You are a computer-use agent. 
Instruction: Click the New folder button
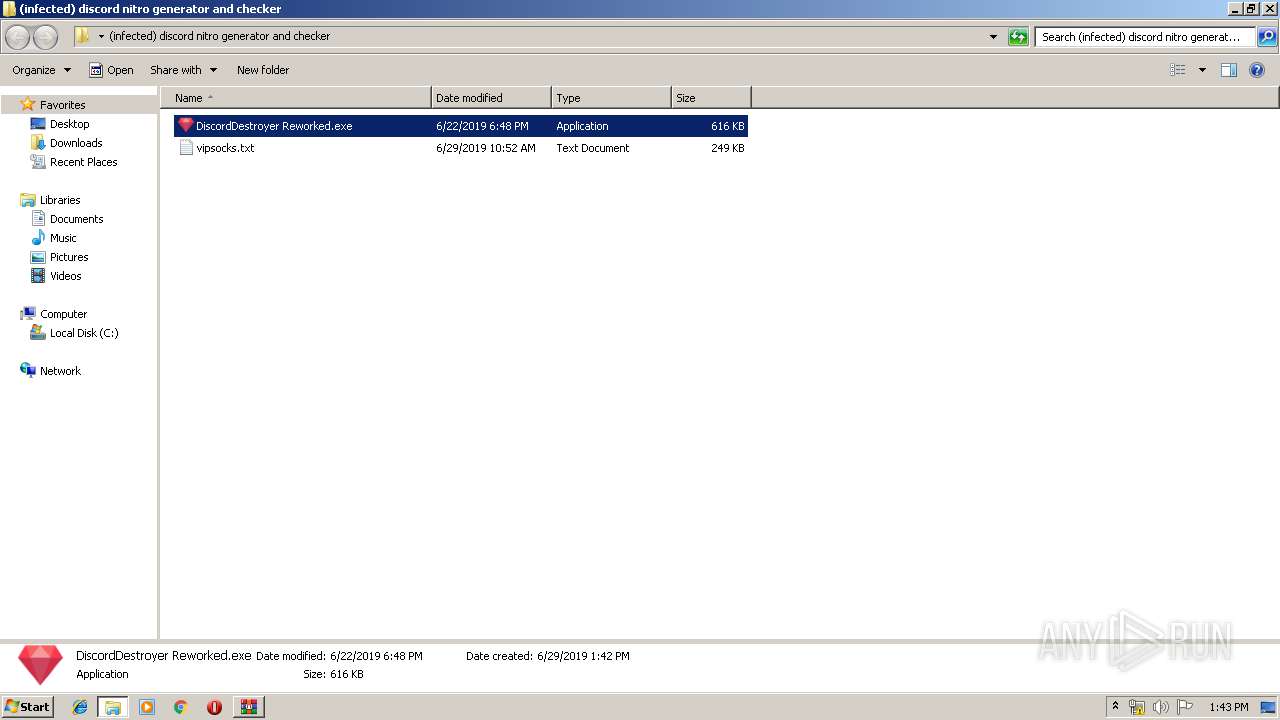point(263,70)
